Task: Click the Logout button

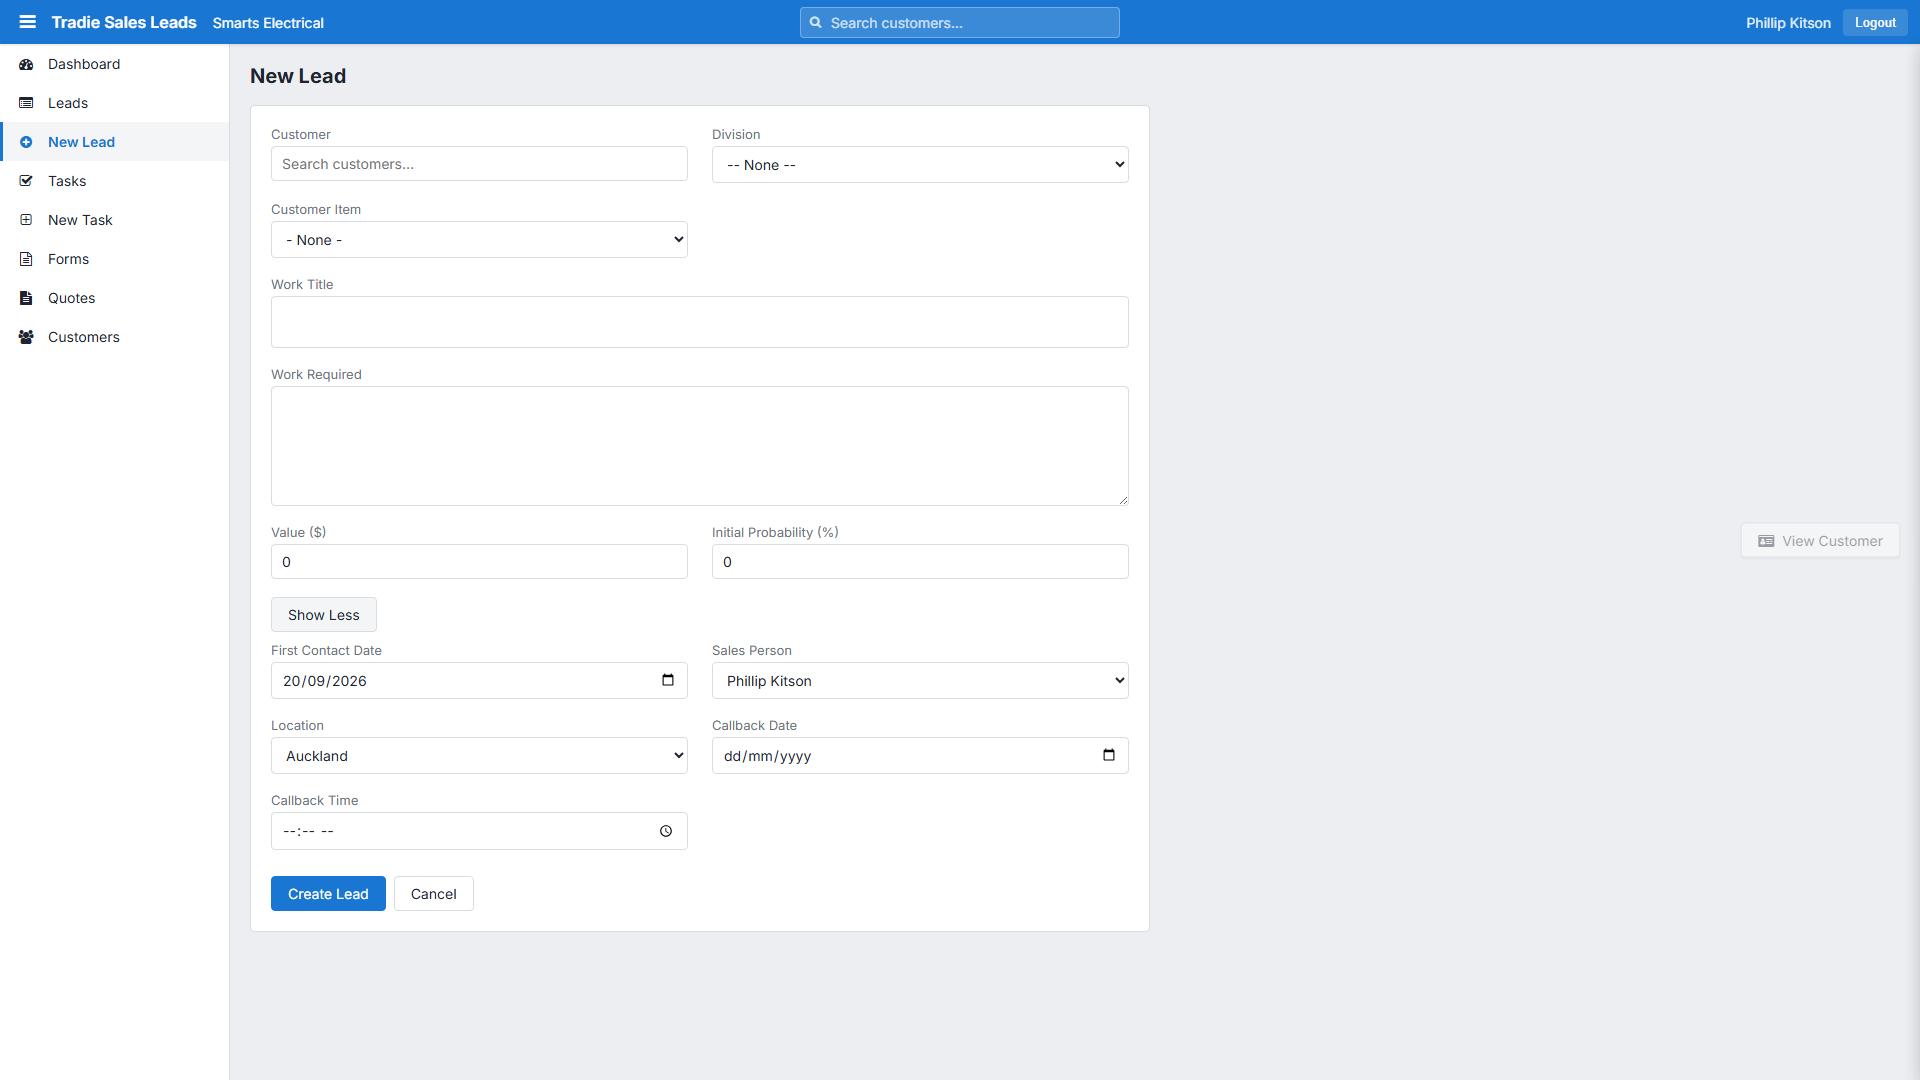Action: 1875,22
